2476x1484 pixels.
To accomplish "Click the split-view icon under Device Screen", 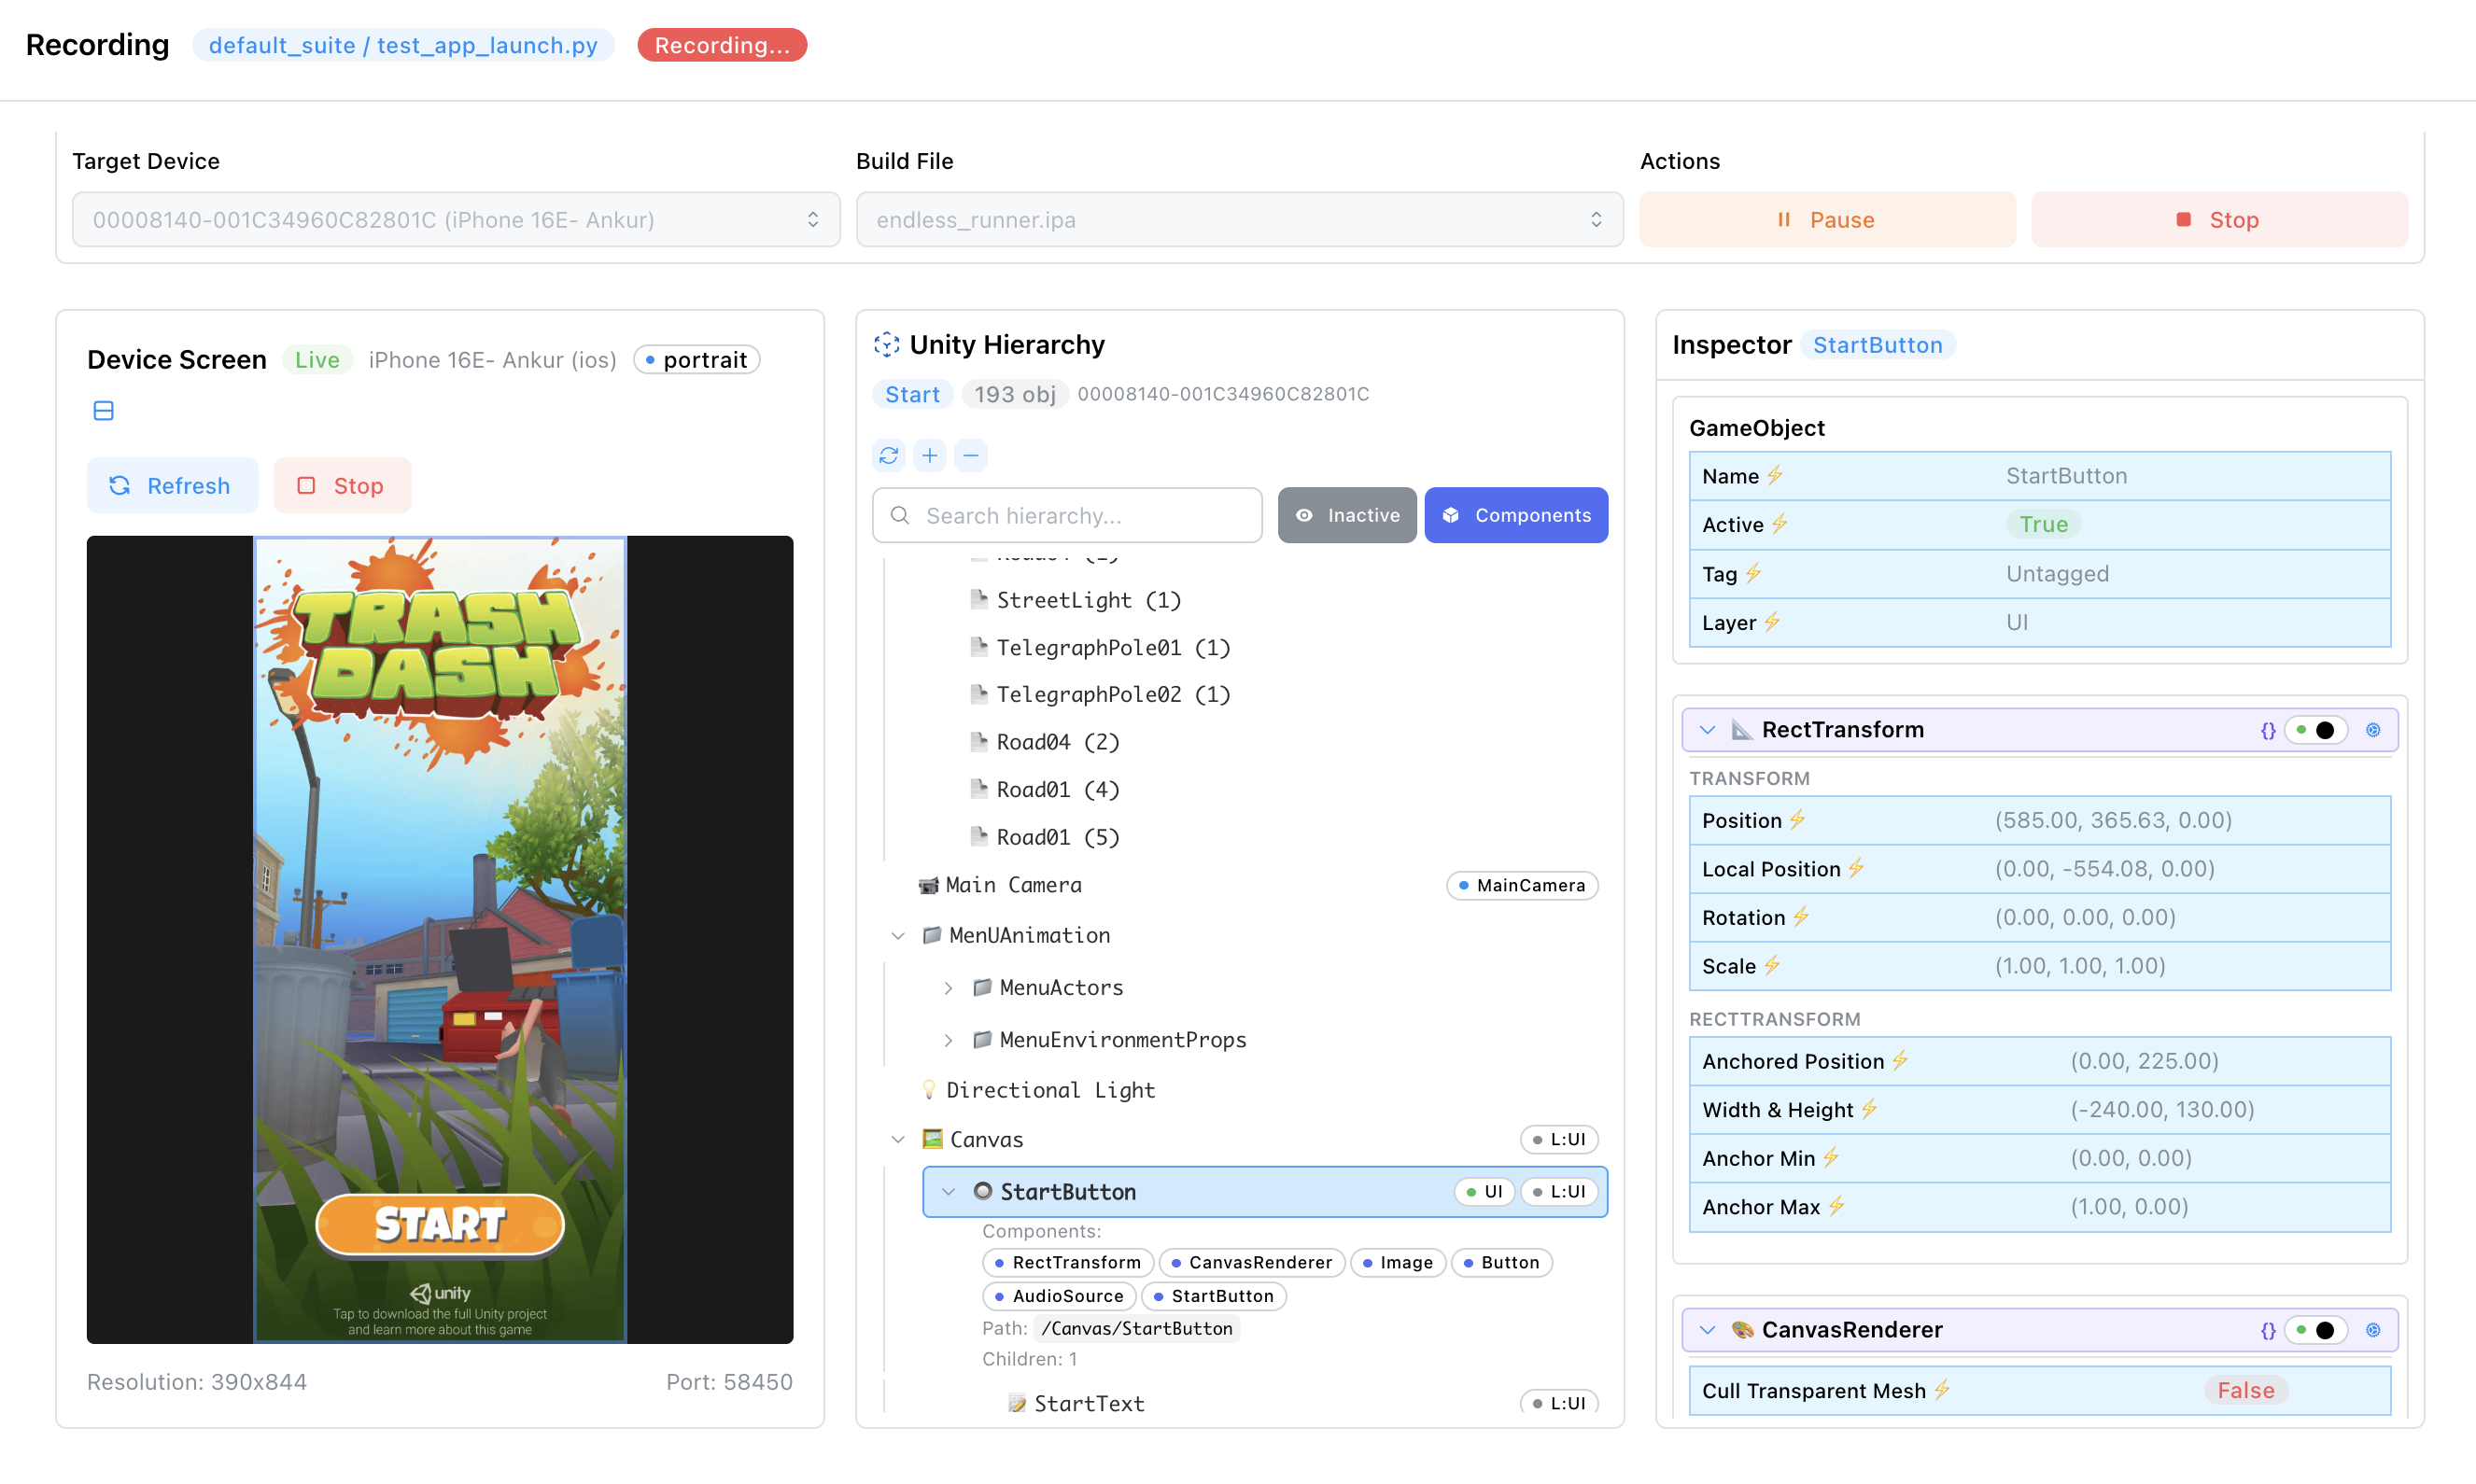I will (103, 410).
